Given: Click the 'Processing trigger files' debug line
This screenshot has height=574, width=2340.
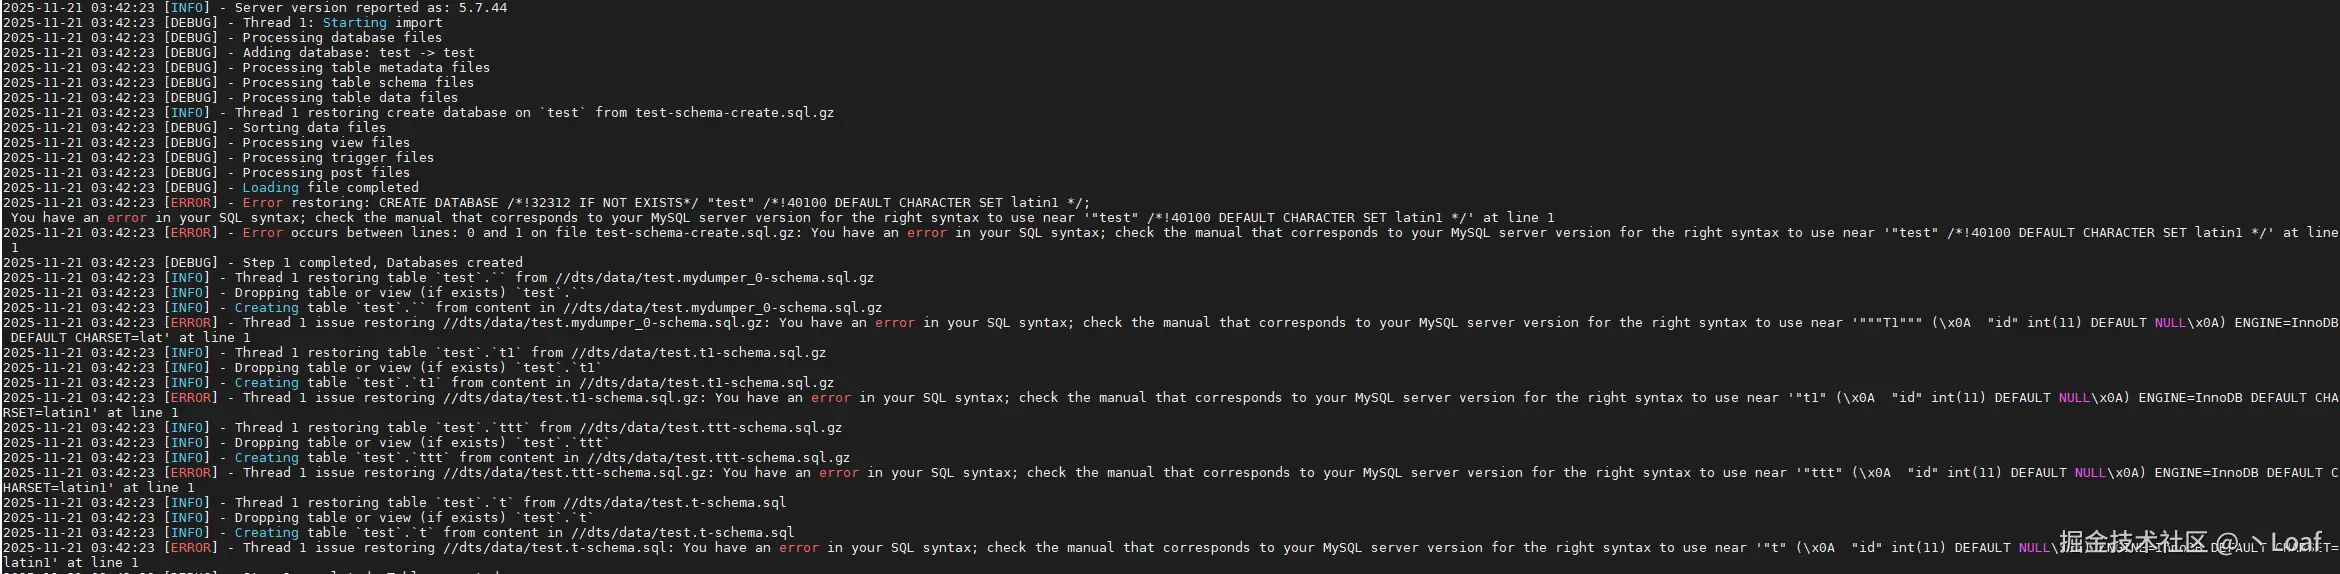Looking at the screenshot, I should tap(337, 158).
